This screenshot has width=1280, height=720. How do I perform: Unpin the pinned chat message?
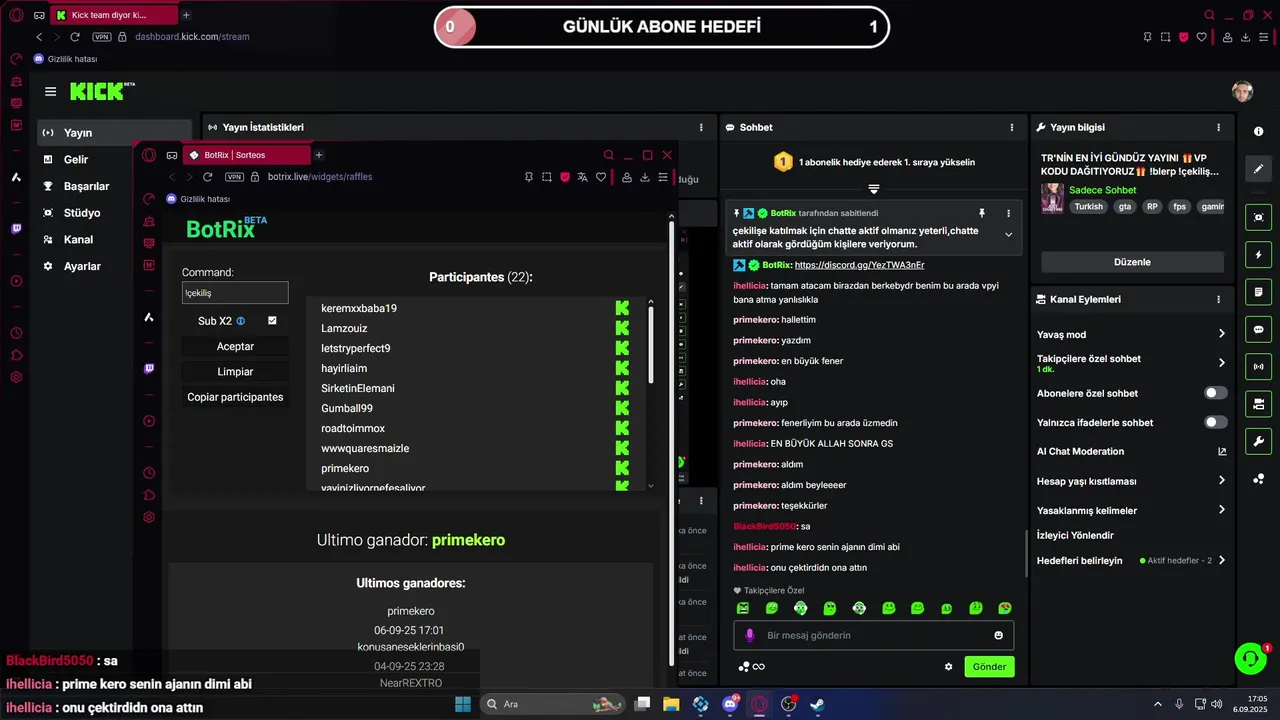tap(982, 213)
